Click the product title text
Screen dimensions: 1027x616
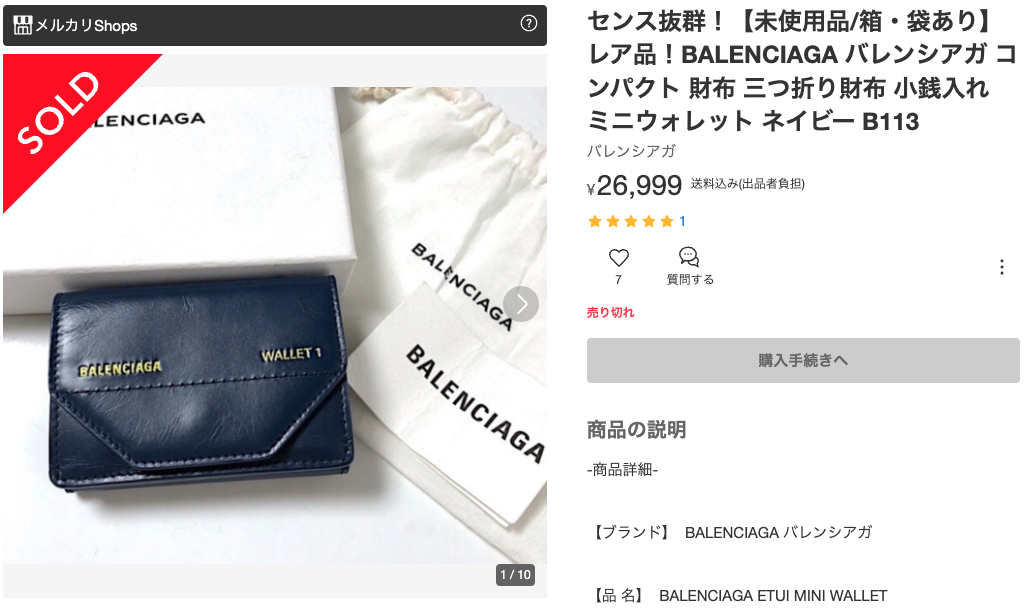(802, 71)
